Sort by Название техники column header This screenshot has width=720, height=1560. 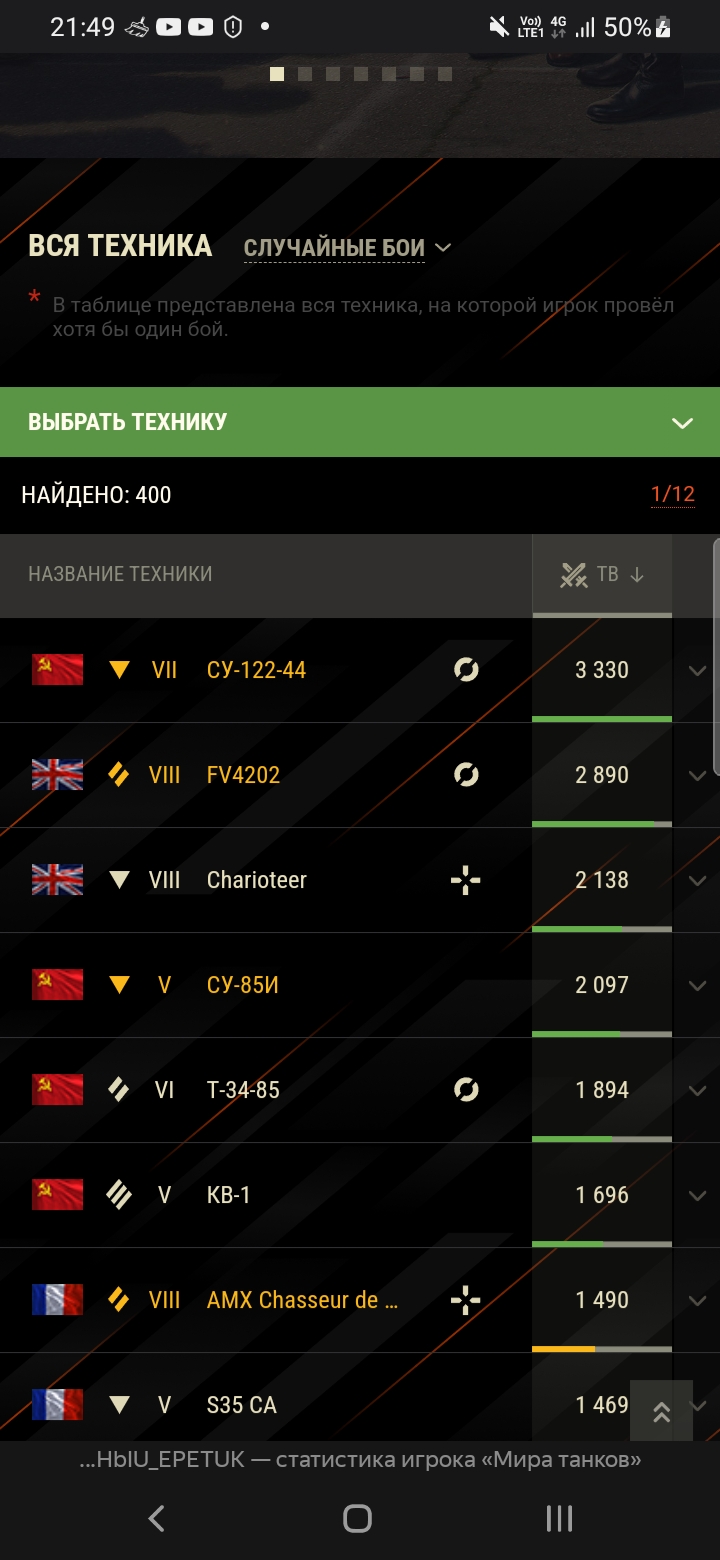click(x=120, y=574)
